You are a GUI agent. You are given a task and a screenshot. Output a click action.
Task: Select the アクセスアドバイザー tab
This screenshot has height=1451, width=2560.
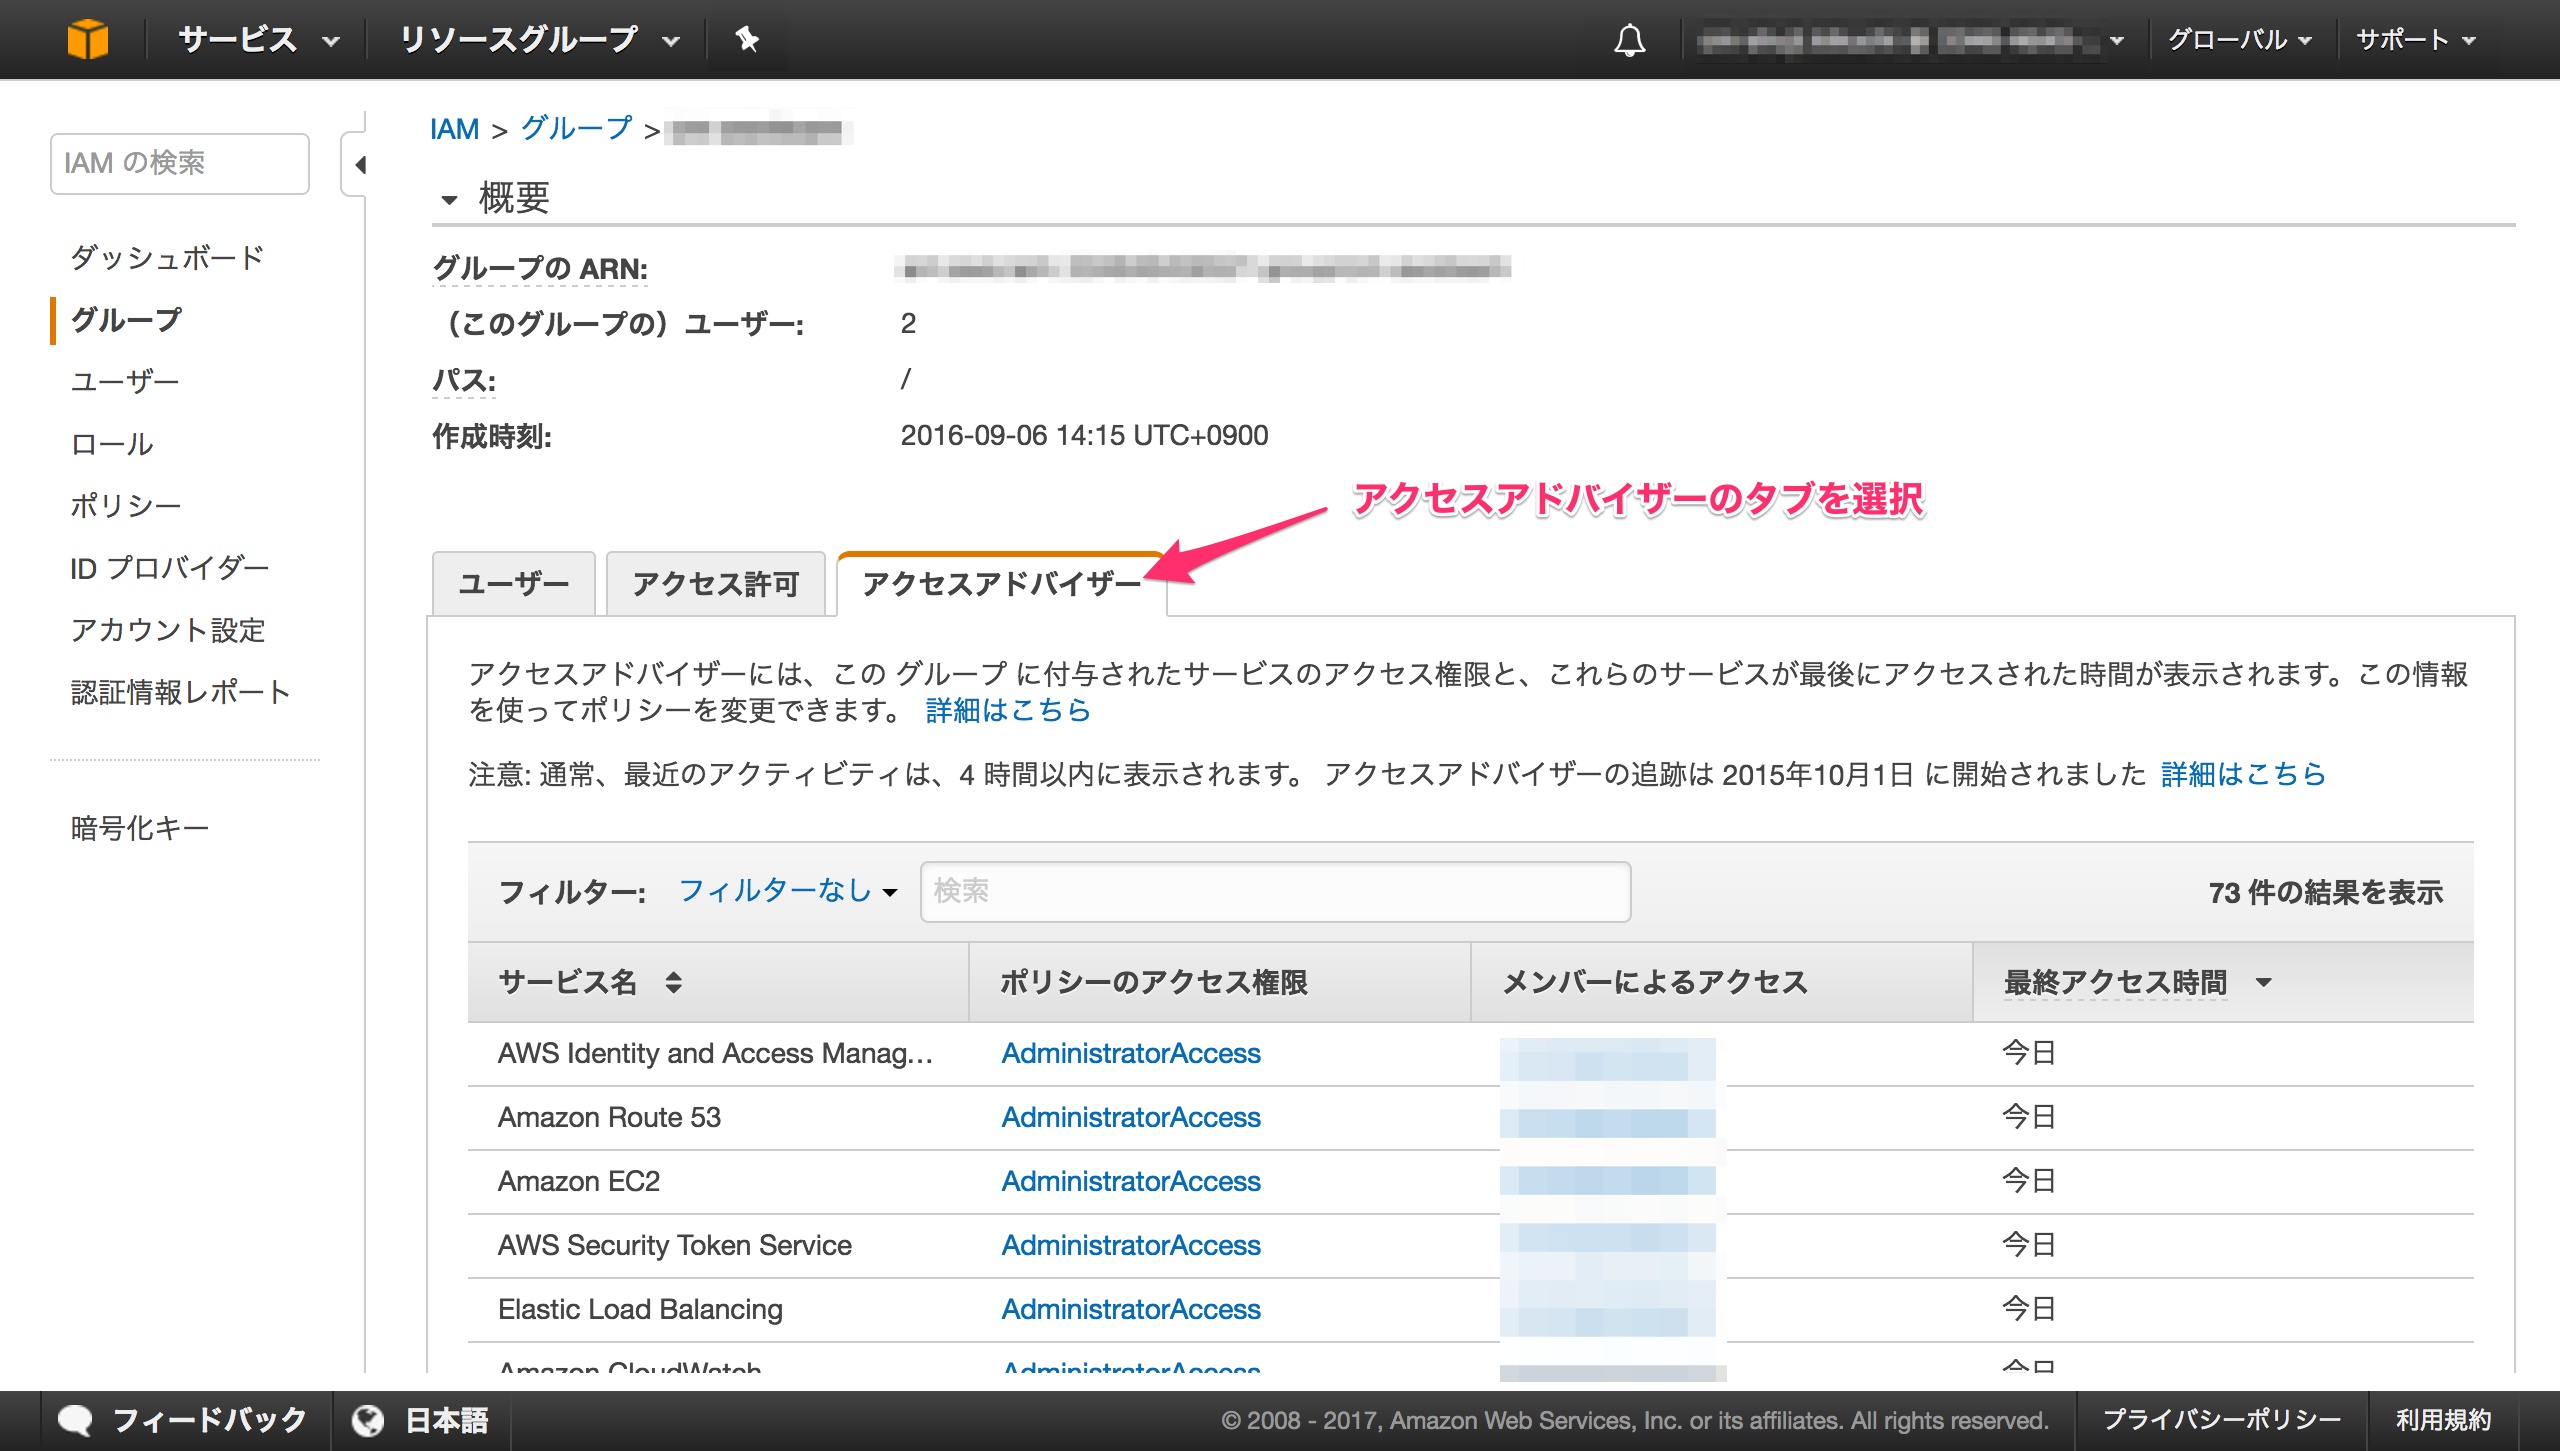1002,584
